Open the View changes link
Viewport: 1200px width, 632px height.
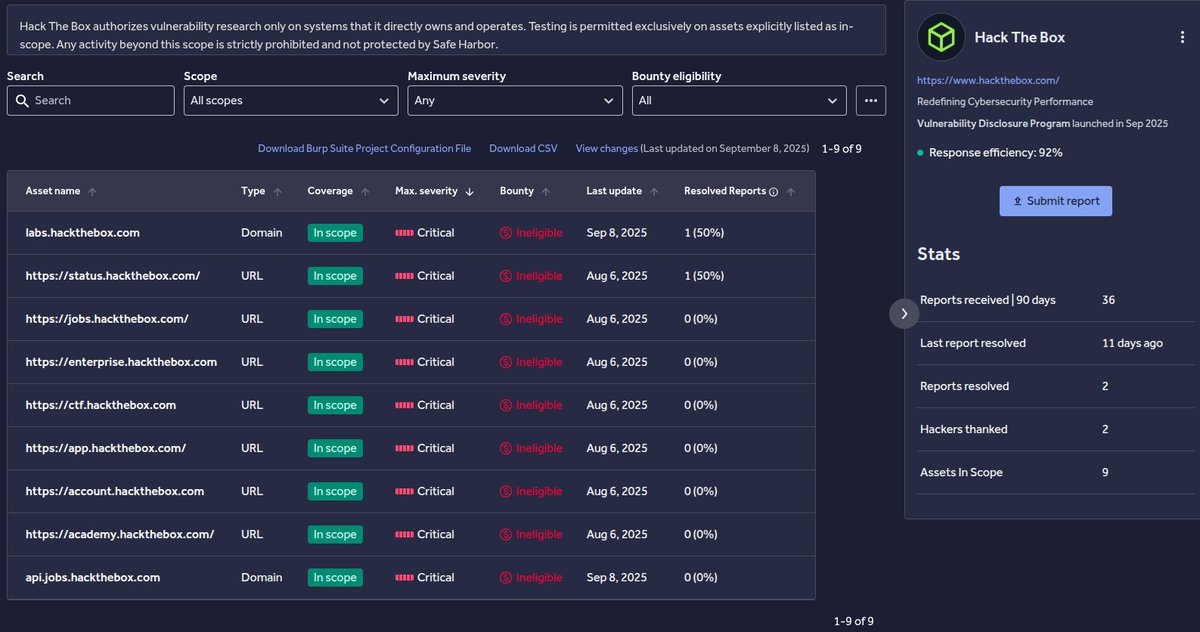(606, 148)
